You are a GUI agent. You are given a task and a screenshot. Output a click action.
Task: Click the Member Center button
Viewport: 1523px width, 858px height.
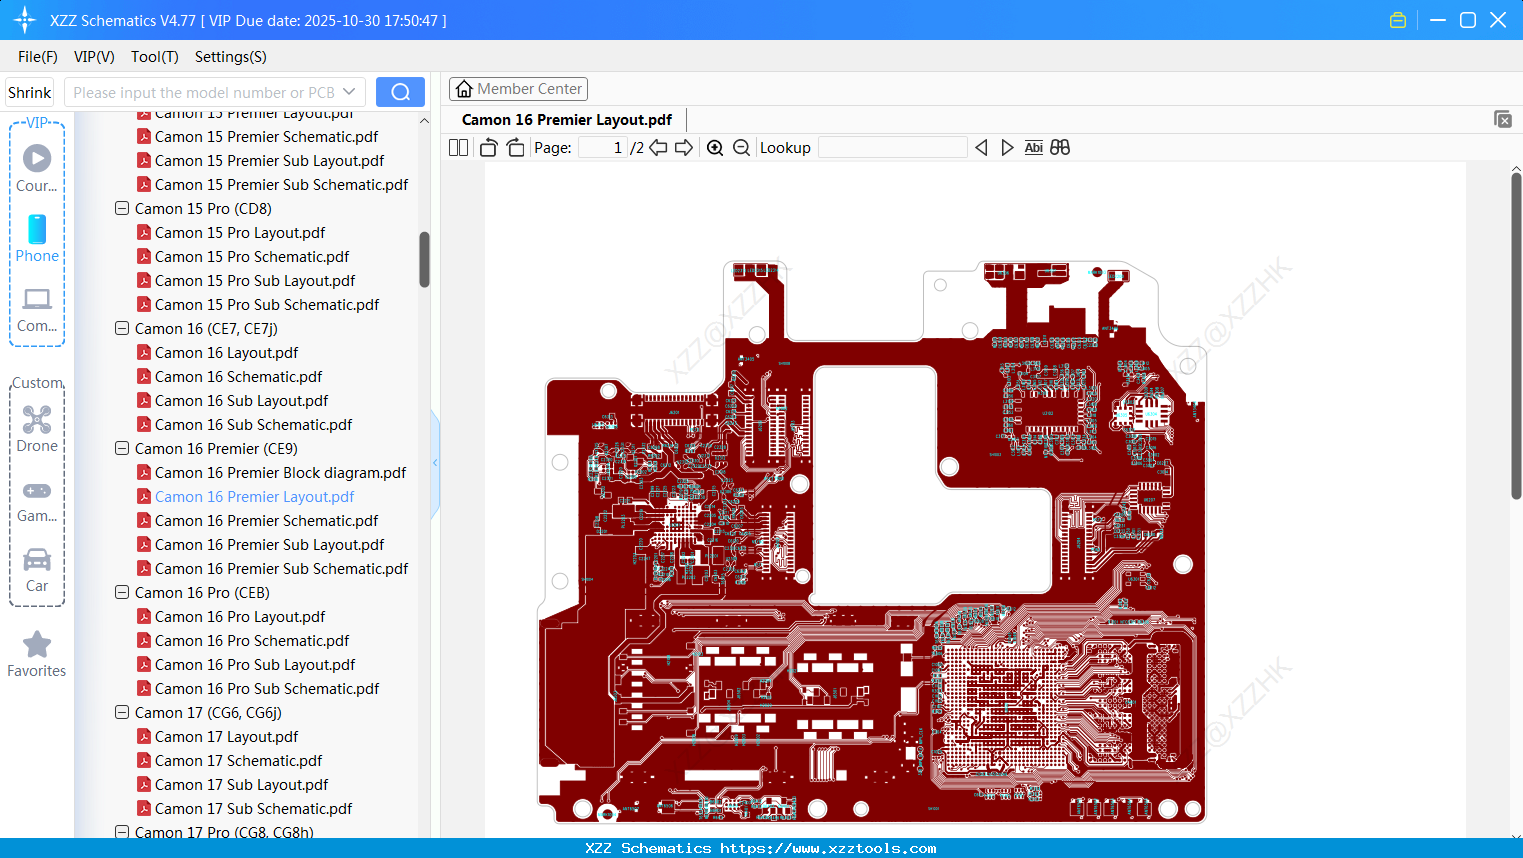[518, 88]
